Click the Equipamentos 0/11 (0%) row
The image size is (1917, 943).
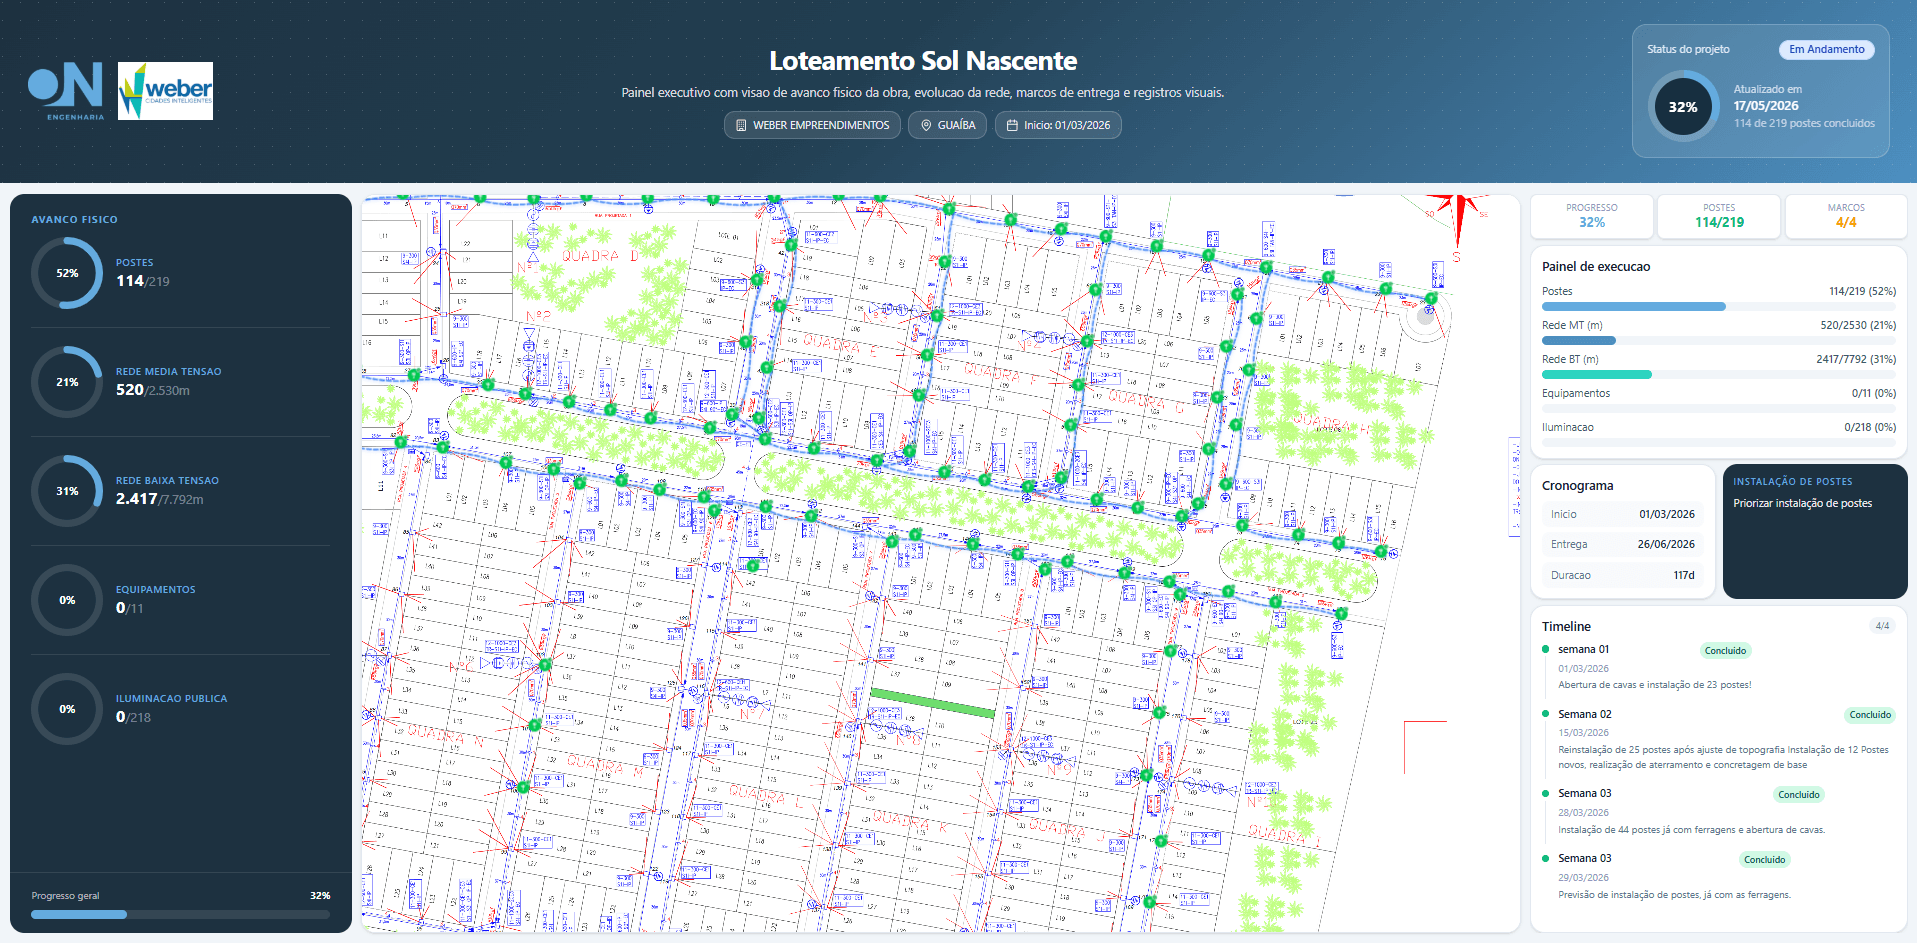[1719, 400]
